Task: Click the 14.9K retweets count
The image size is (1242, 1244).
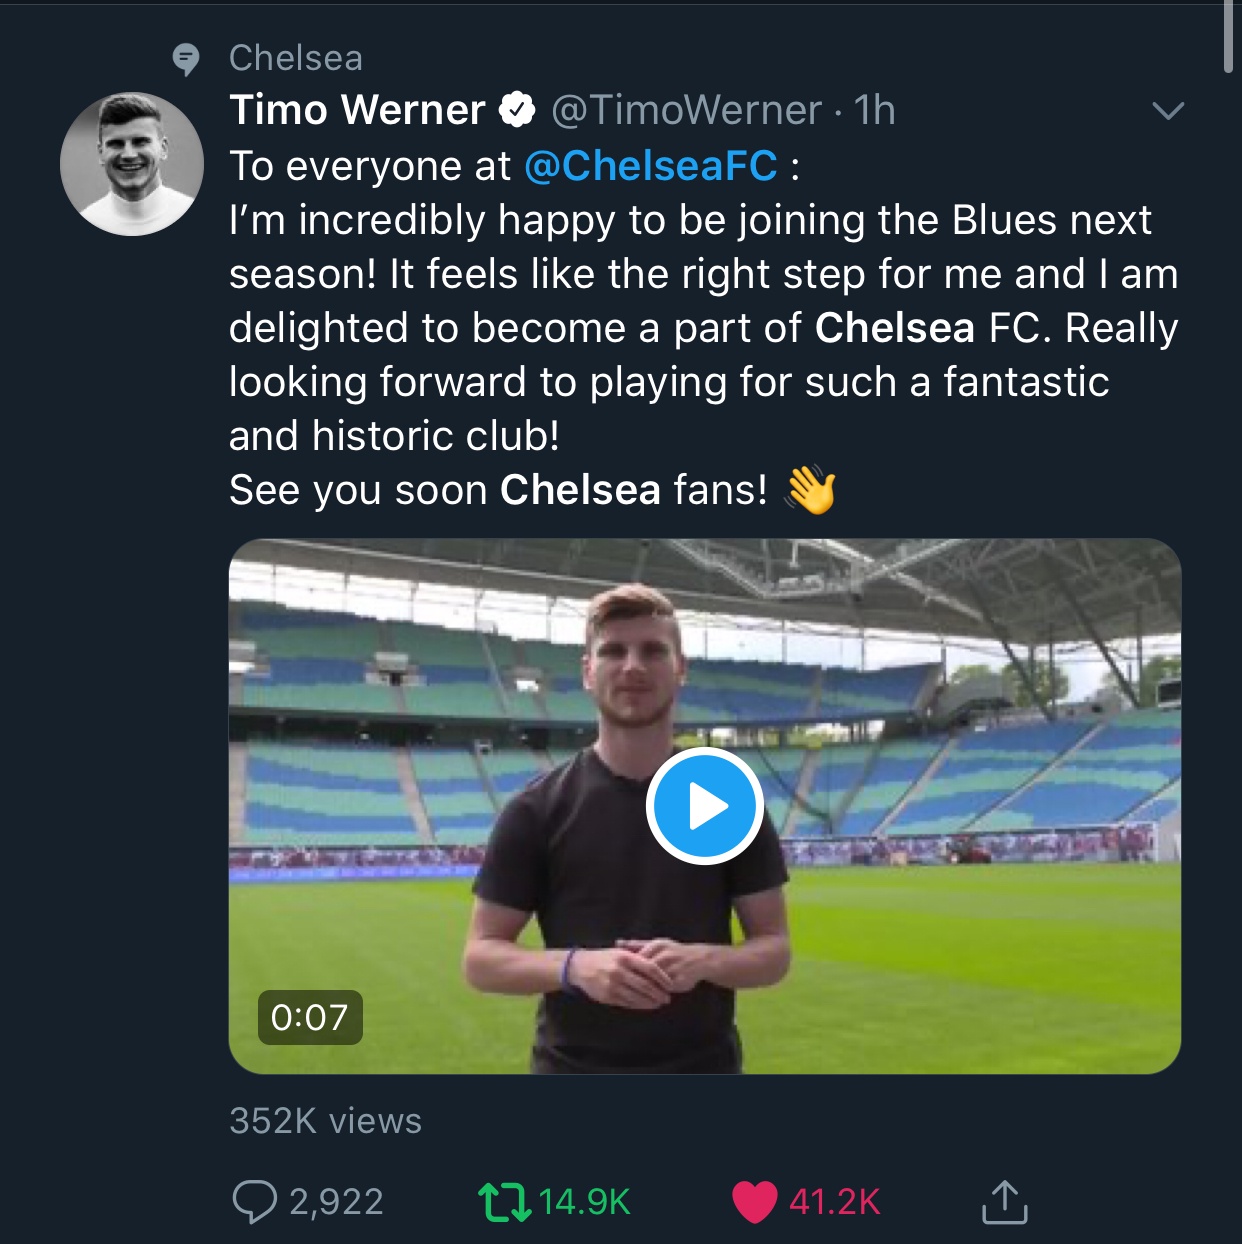Action: [x=585, y=1202]
